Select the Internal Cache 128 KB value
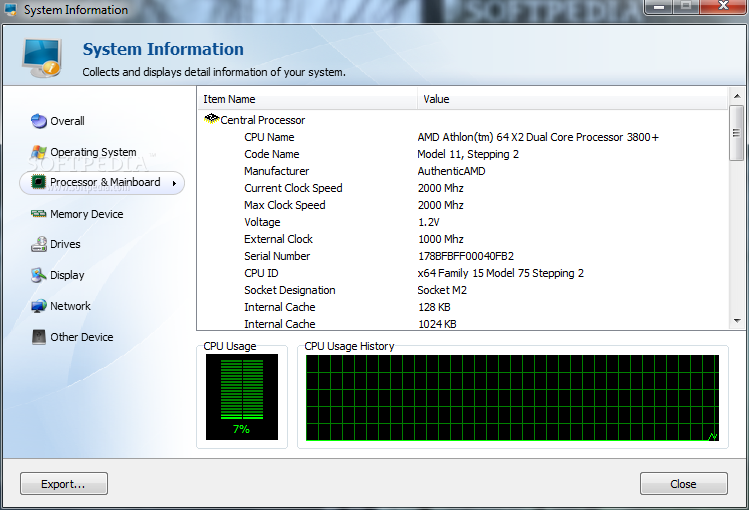Viewport: 749px width, 510px height. click(x=434, y=307)
